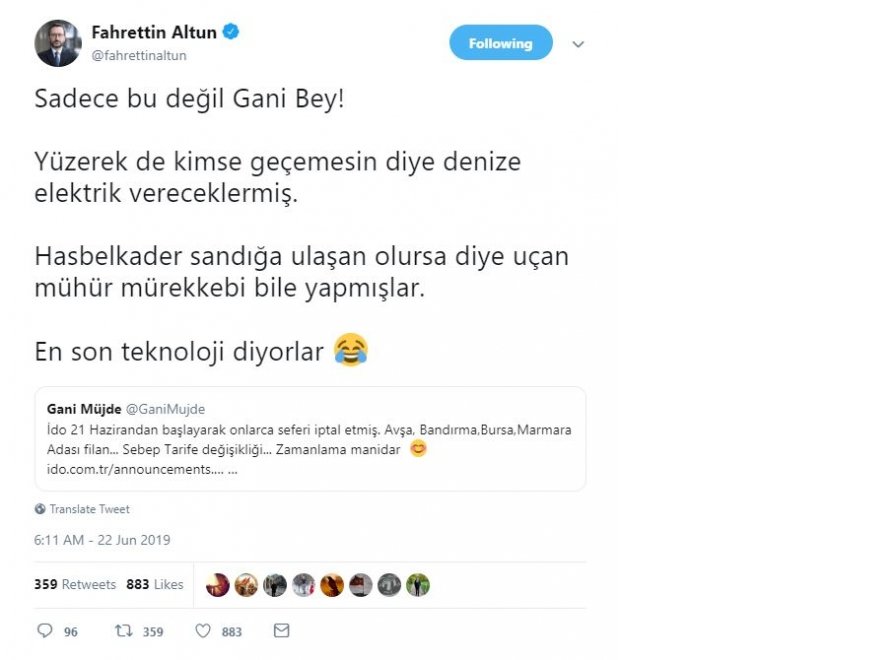
Task: Open the Translate Tweet link
Action: pos(89,509)
